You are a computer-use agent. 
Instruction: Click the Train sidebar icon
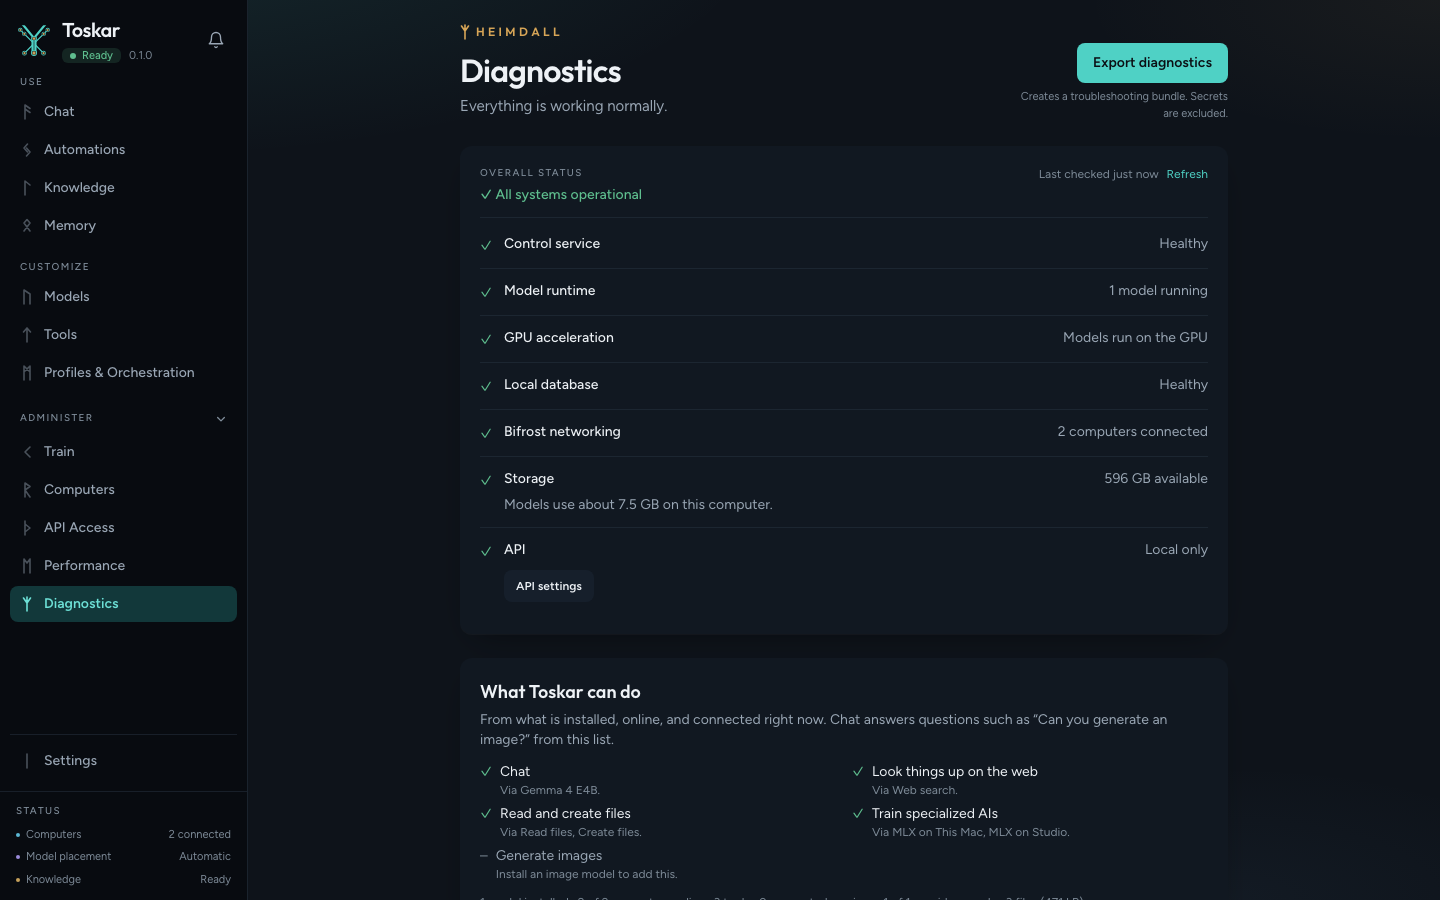27,452
